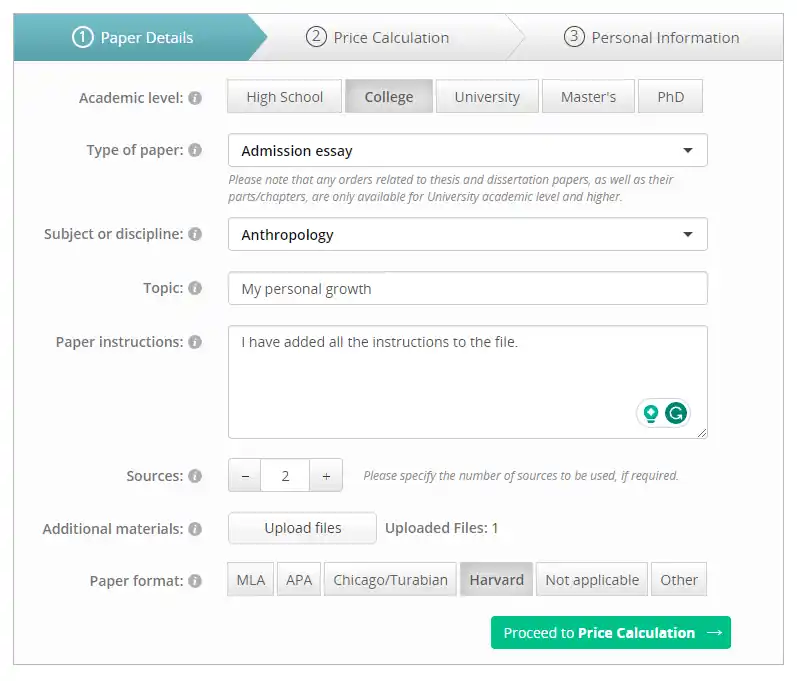Choose APA paper format
Image resolution: width=797 pixels, height=681 pixels.
point(299,579)
